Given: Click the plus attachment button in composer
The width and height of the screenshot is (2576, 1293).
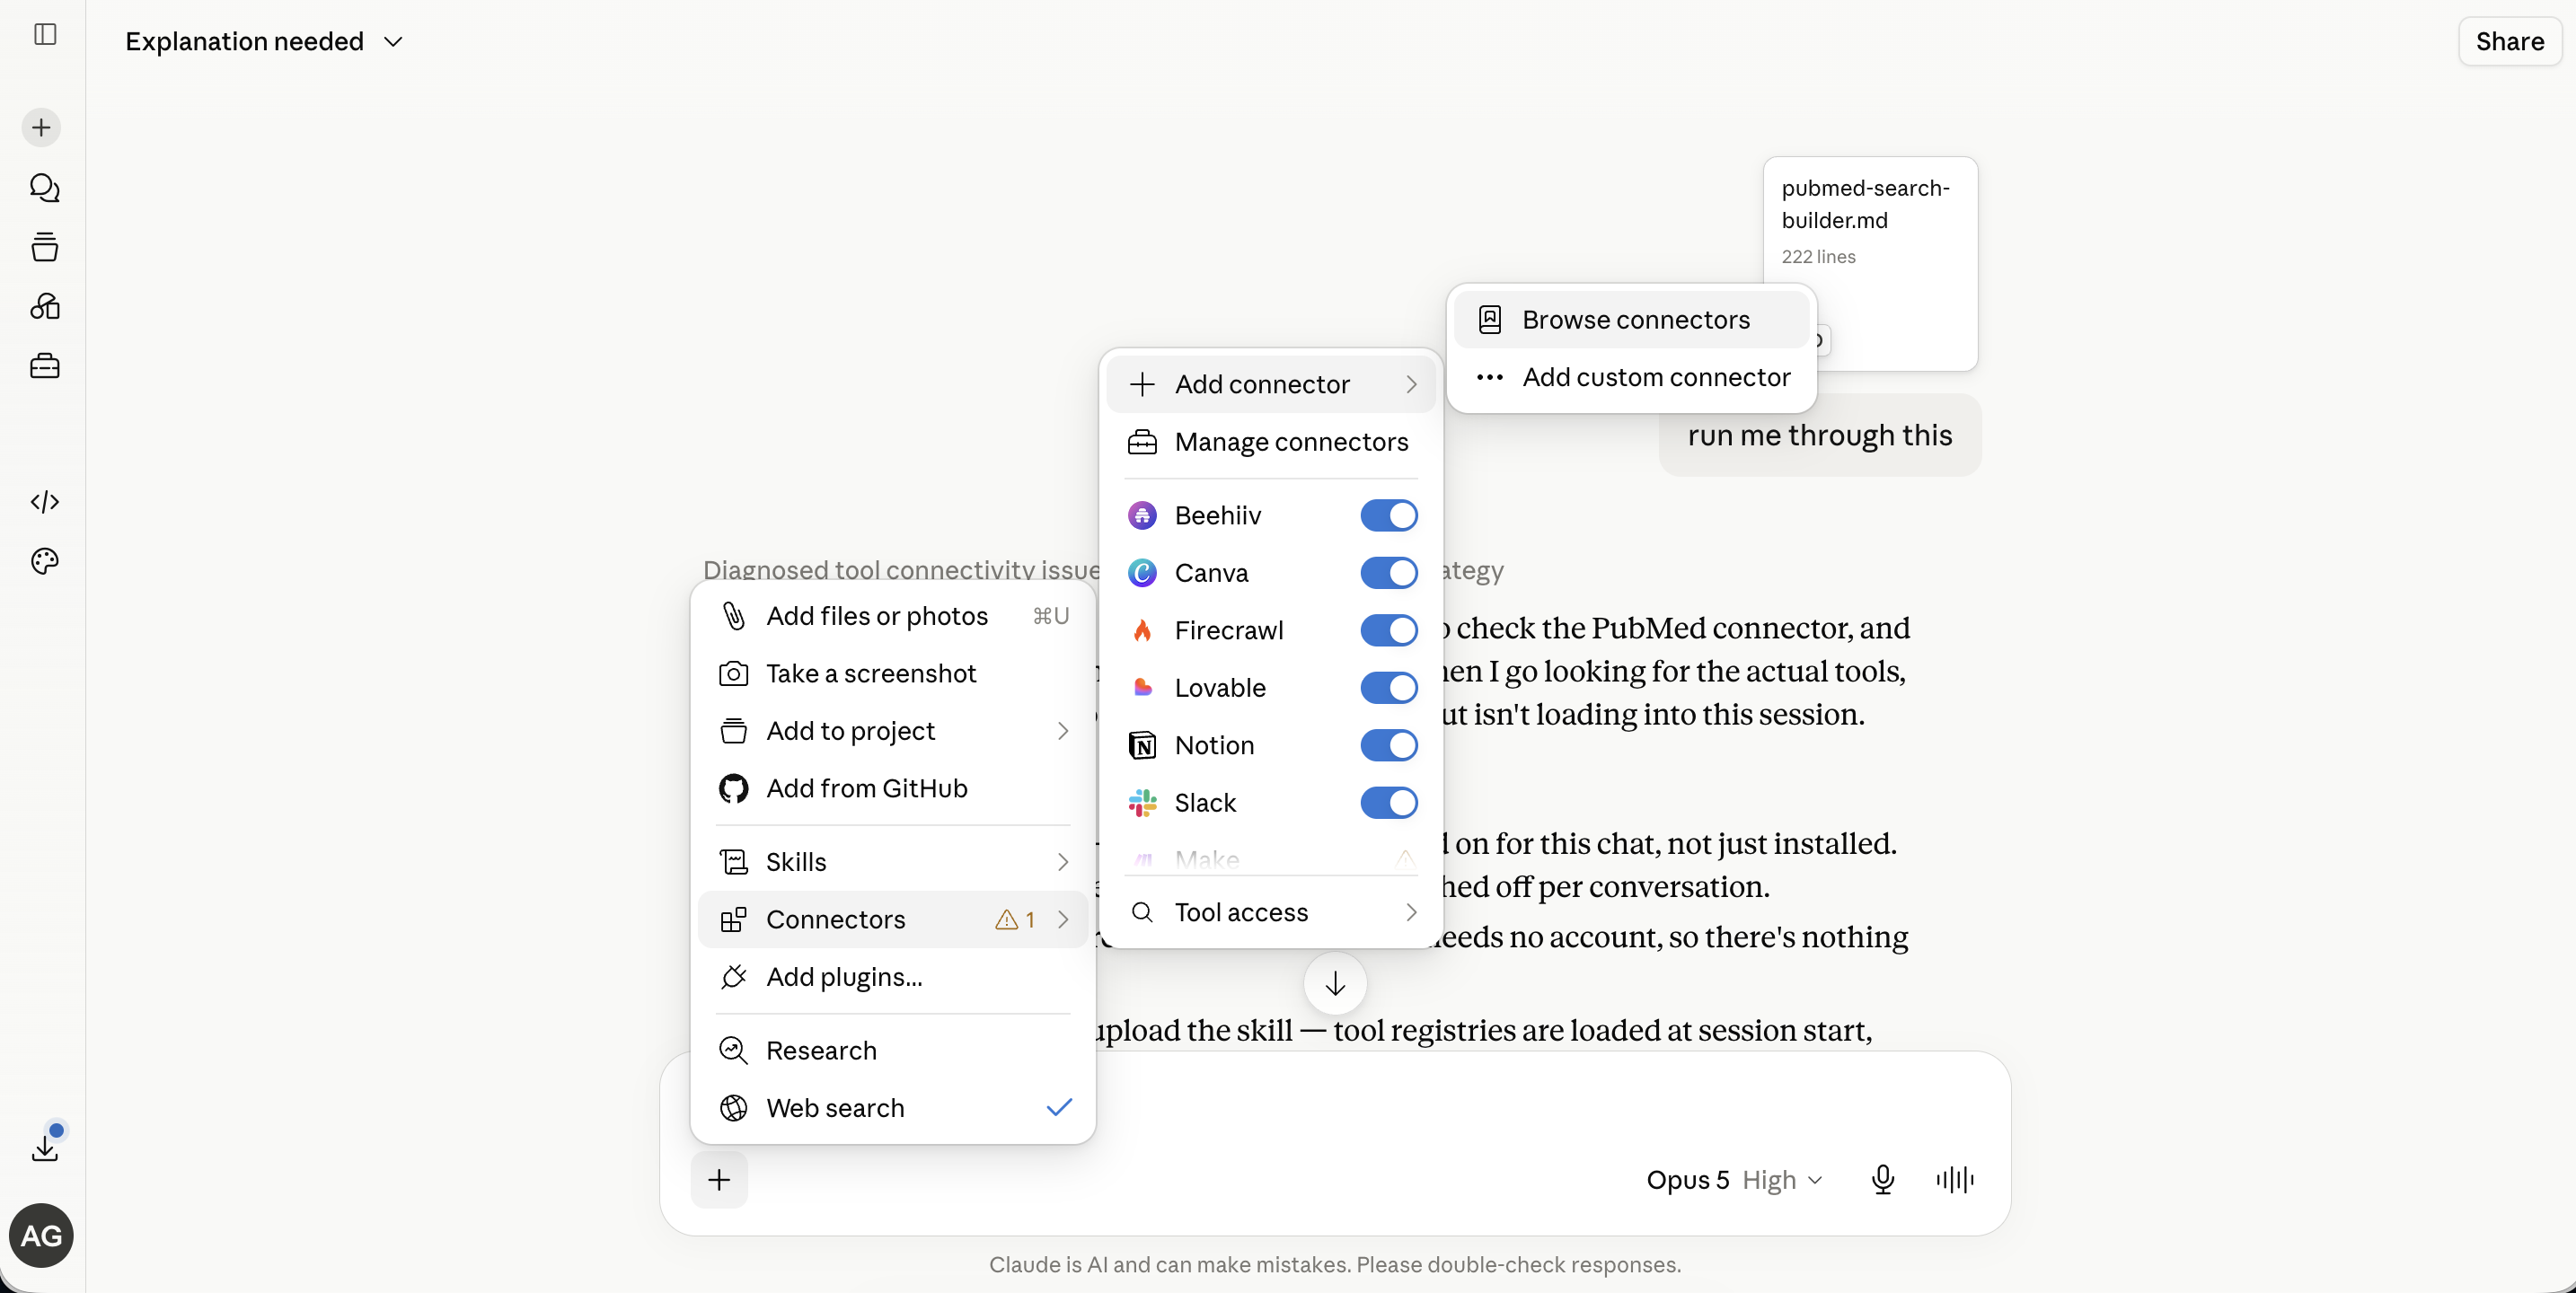Looking at the screenshot, I should pyautogui.click(x=719, y=1180).
